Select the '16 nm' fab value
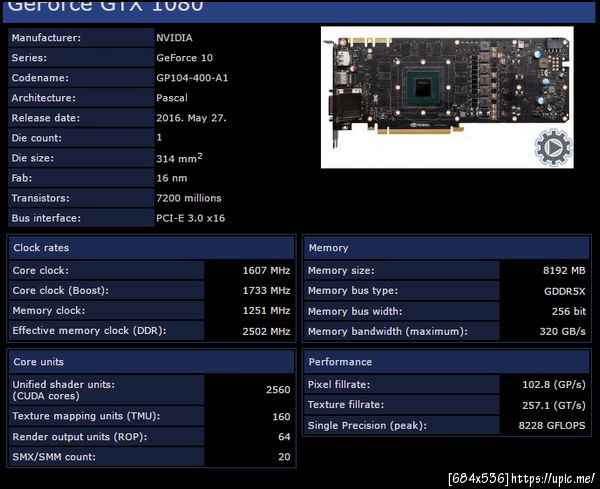 172,178
